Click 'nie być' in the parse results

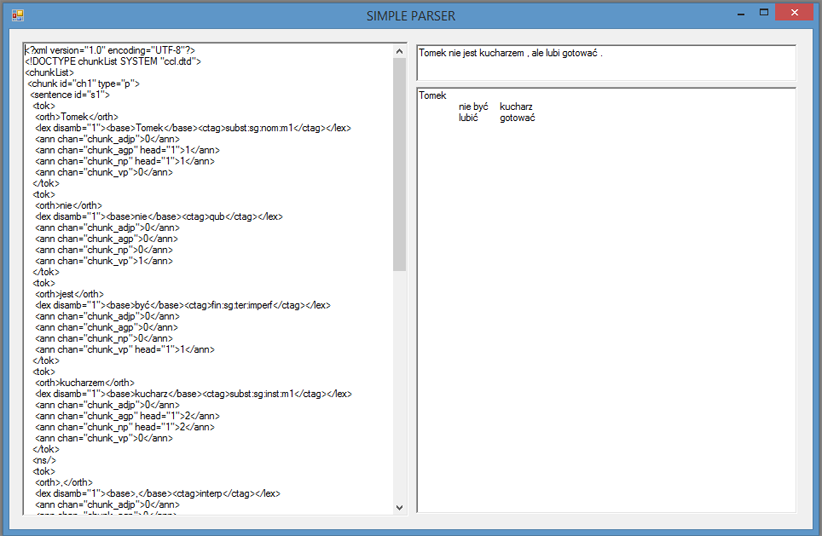[473, 107]
